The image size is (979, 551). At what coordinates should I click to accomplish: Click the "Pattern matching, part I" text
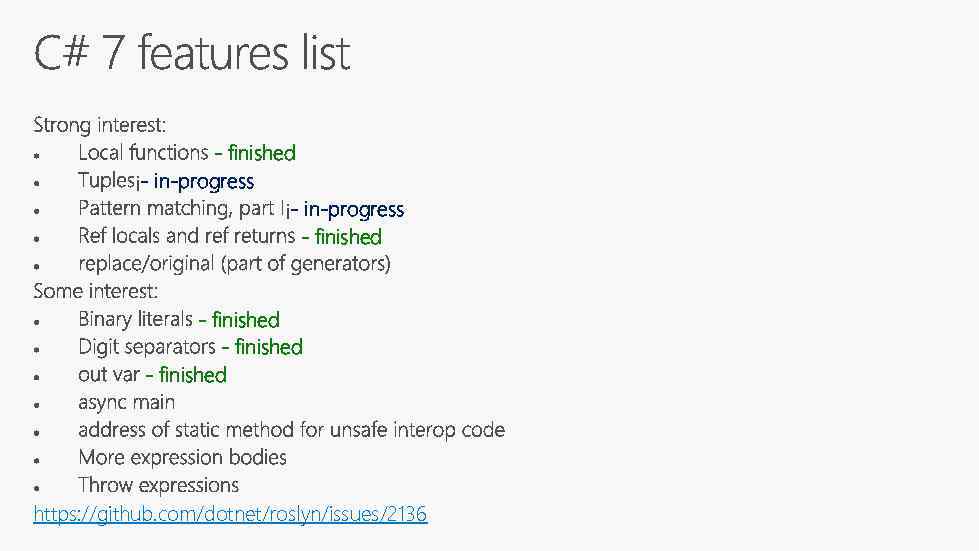[181, 208]
